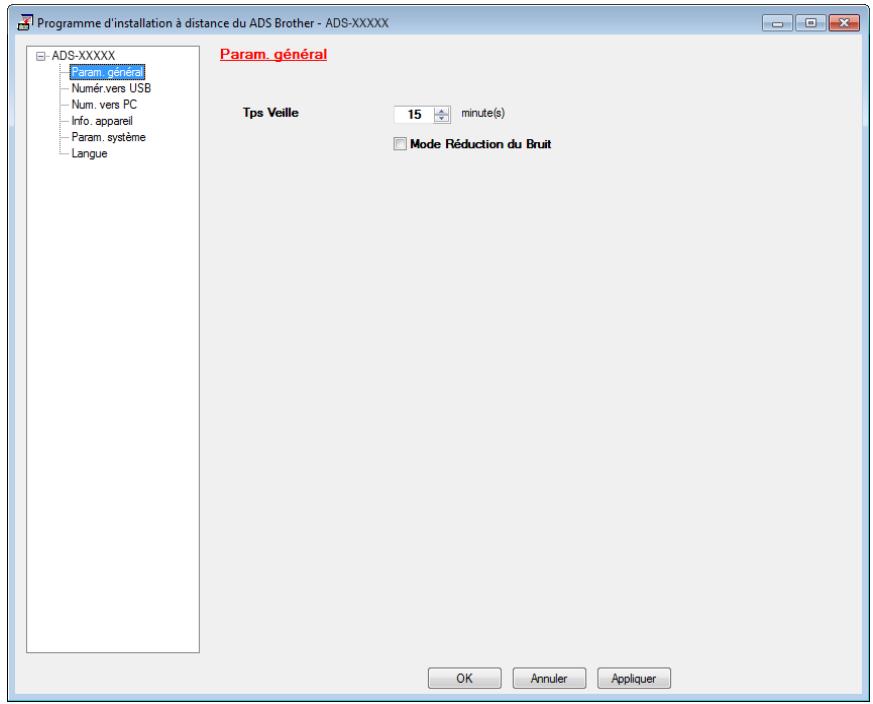
Task: Open Info. appareil in the tree
Action: 102,121
